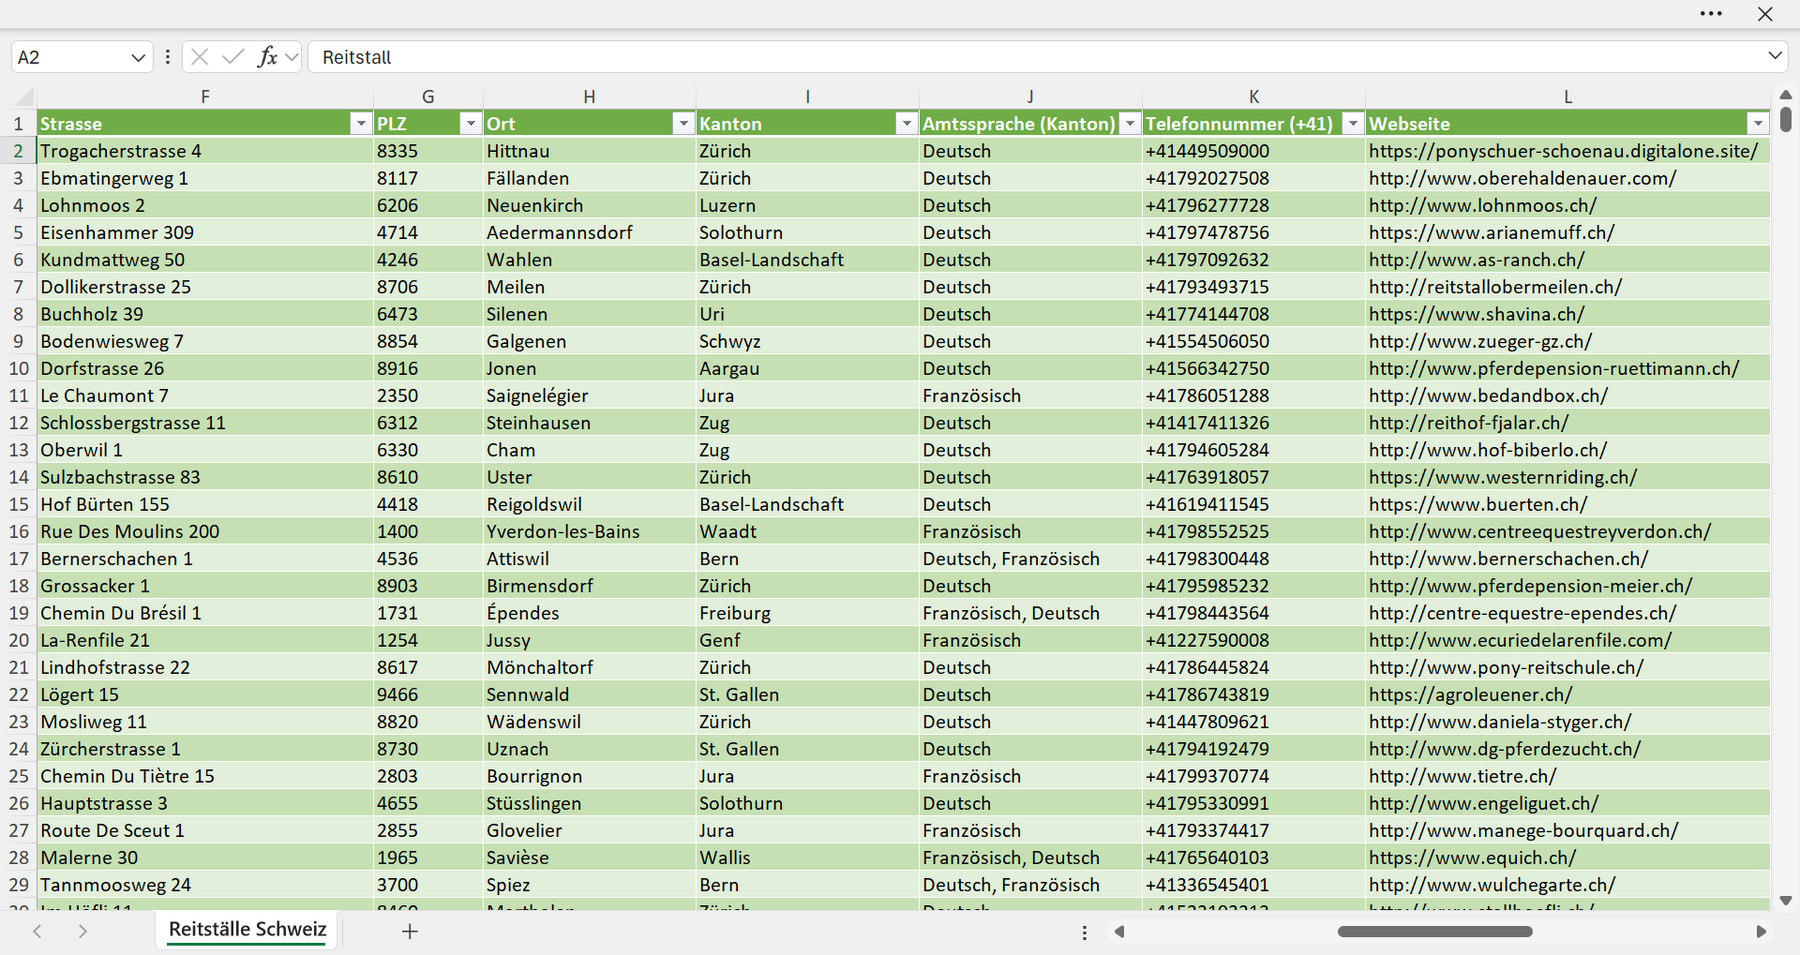Open the PLZ column filter dropdown
Image resolution: width=1800 pixels, height=955 pixels.
(470, 123)
